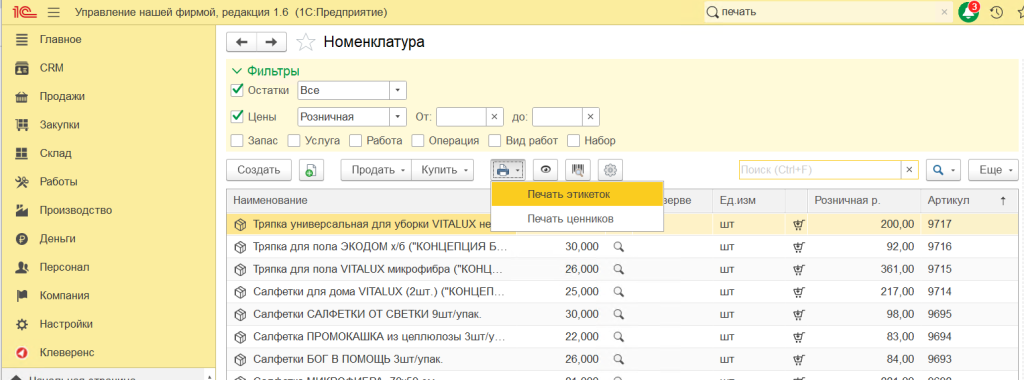Viewport: 1024px width, 380px height.
Task: Go forward with the right arrow button
Action: coord(271,42)
